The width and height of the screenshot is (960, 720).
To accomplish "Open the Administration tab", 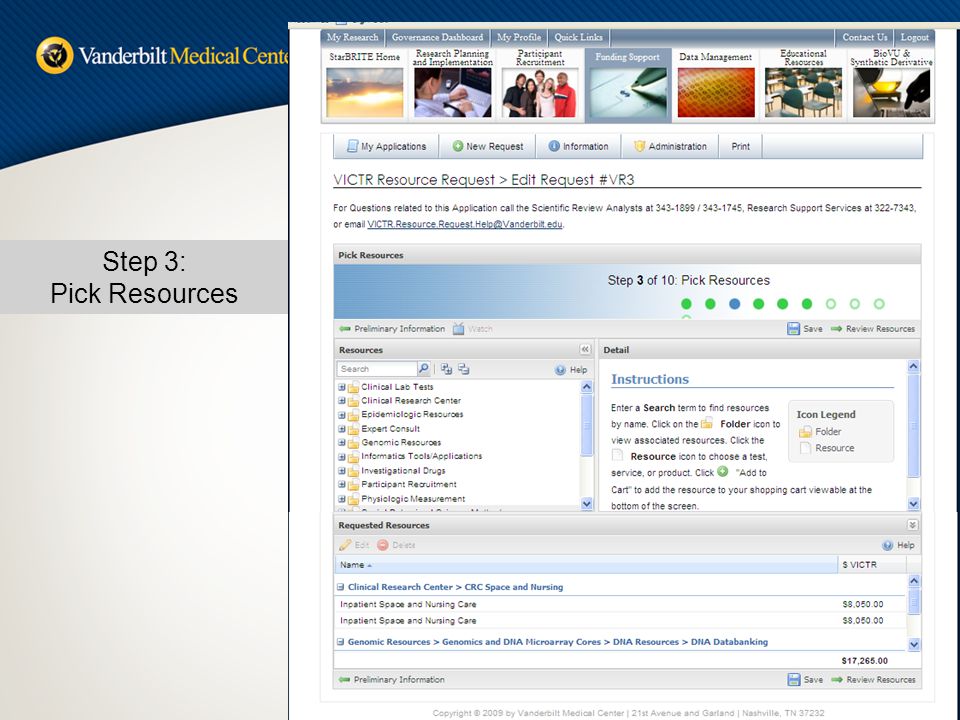I will click(670, 146).
